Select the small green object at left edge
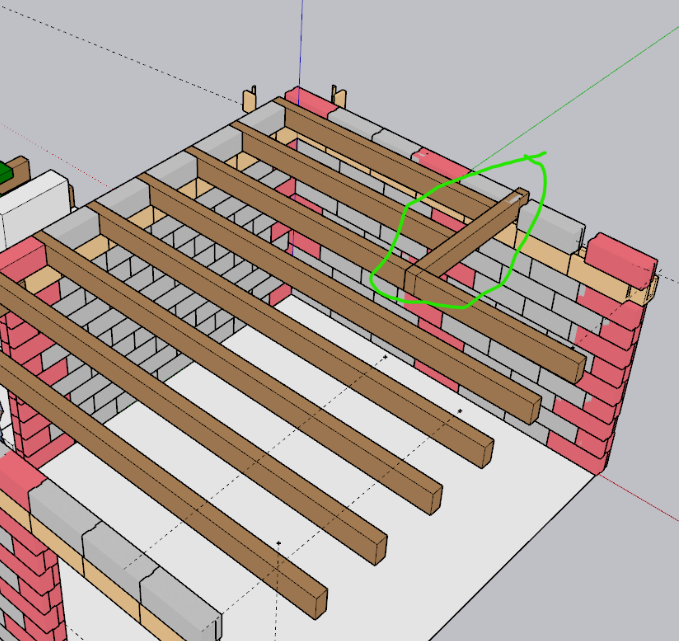The height and width of the screenshot is (641, 679). pyautogui.click(x=5, y=172)
